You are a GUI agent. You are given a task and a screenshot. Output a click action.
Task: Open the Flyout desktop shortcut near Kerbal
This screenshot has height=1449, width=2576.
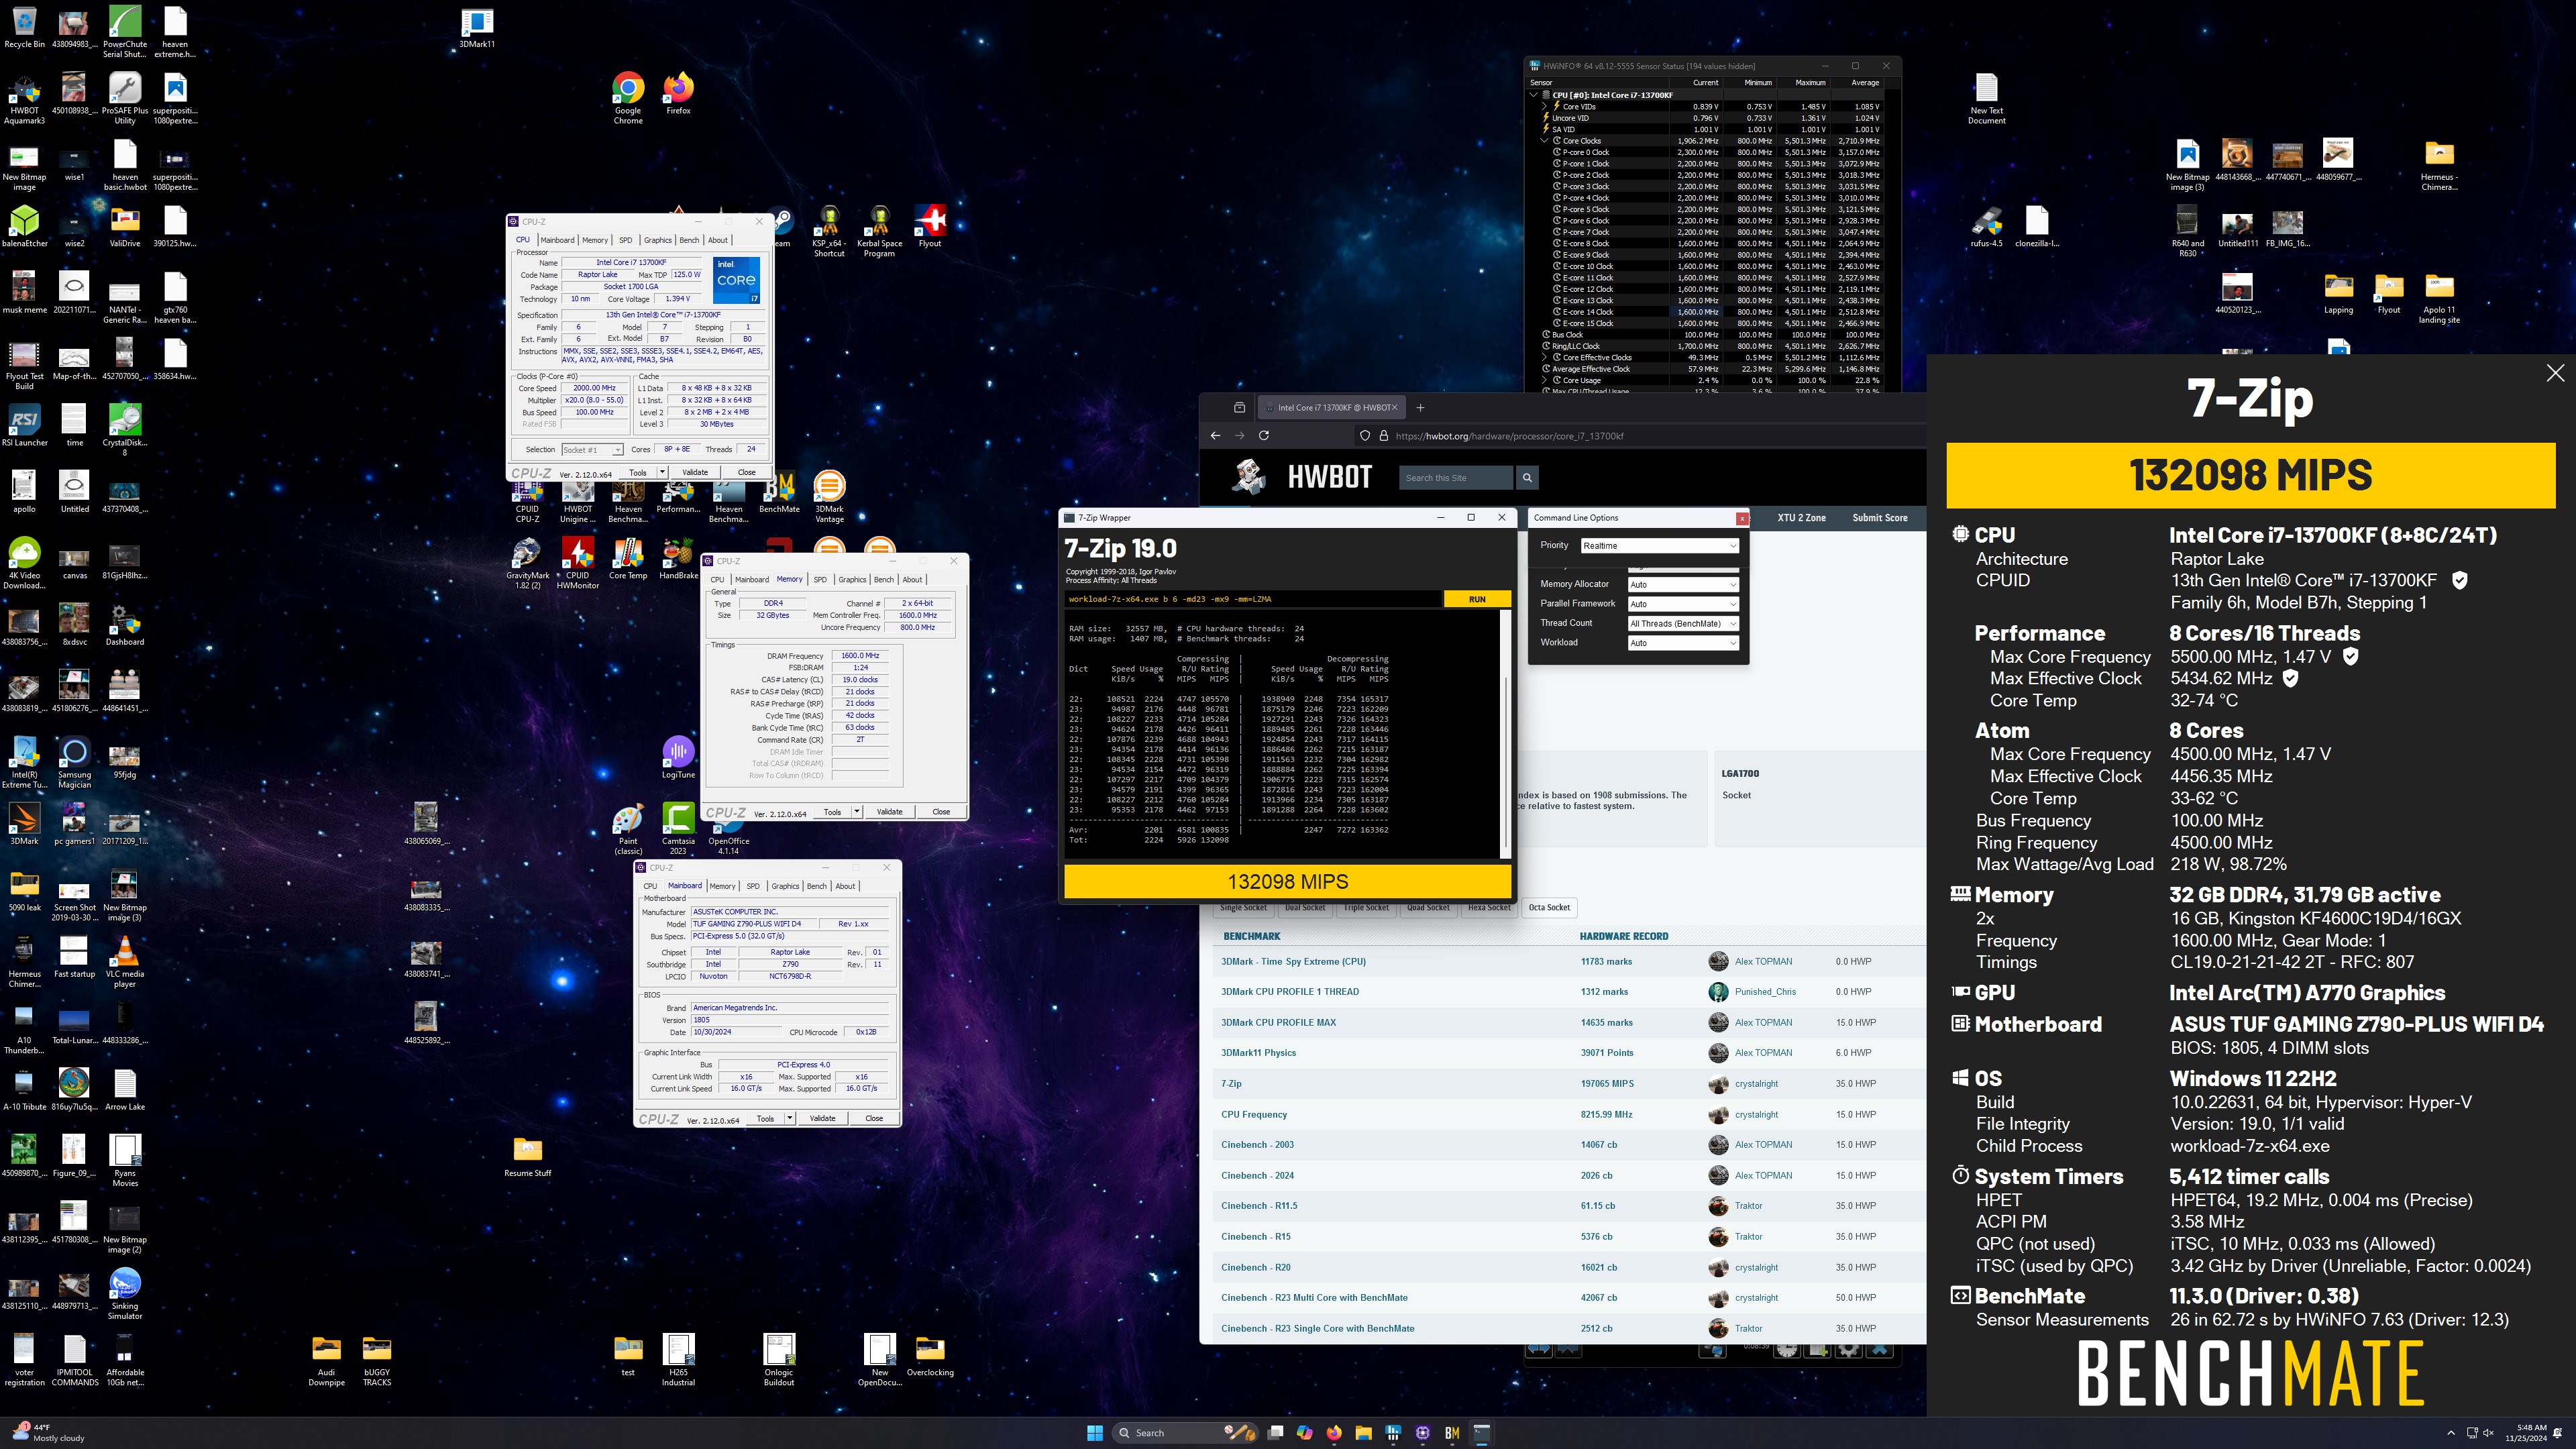click(x=930, y=227)
